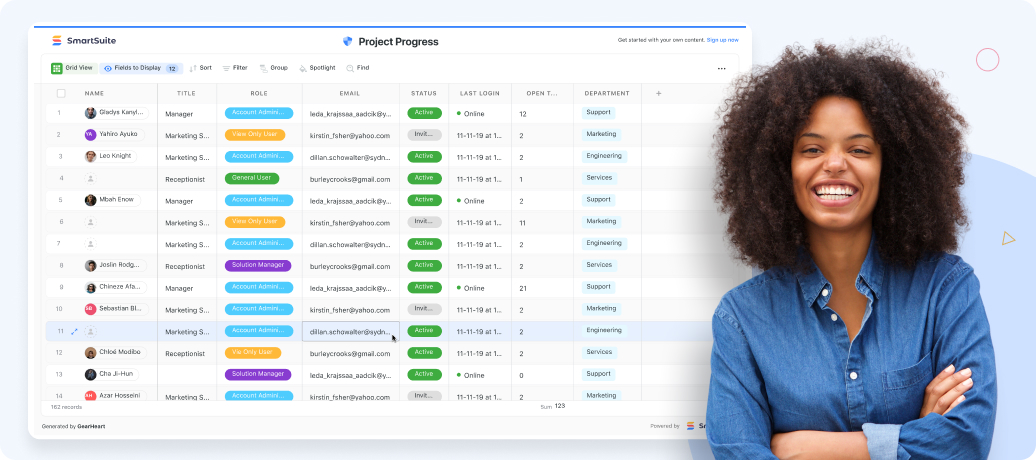Click Solution Manager tag in row 8
This screenshot has width=1036, height=460.
coord(258,266)
